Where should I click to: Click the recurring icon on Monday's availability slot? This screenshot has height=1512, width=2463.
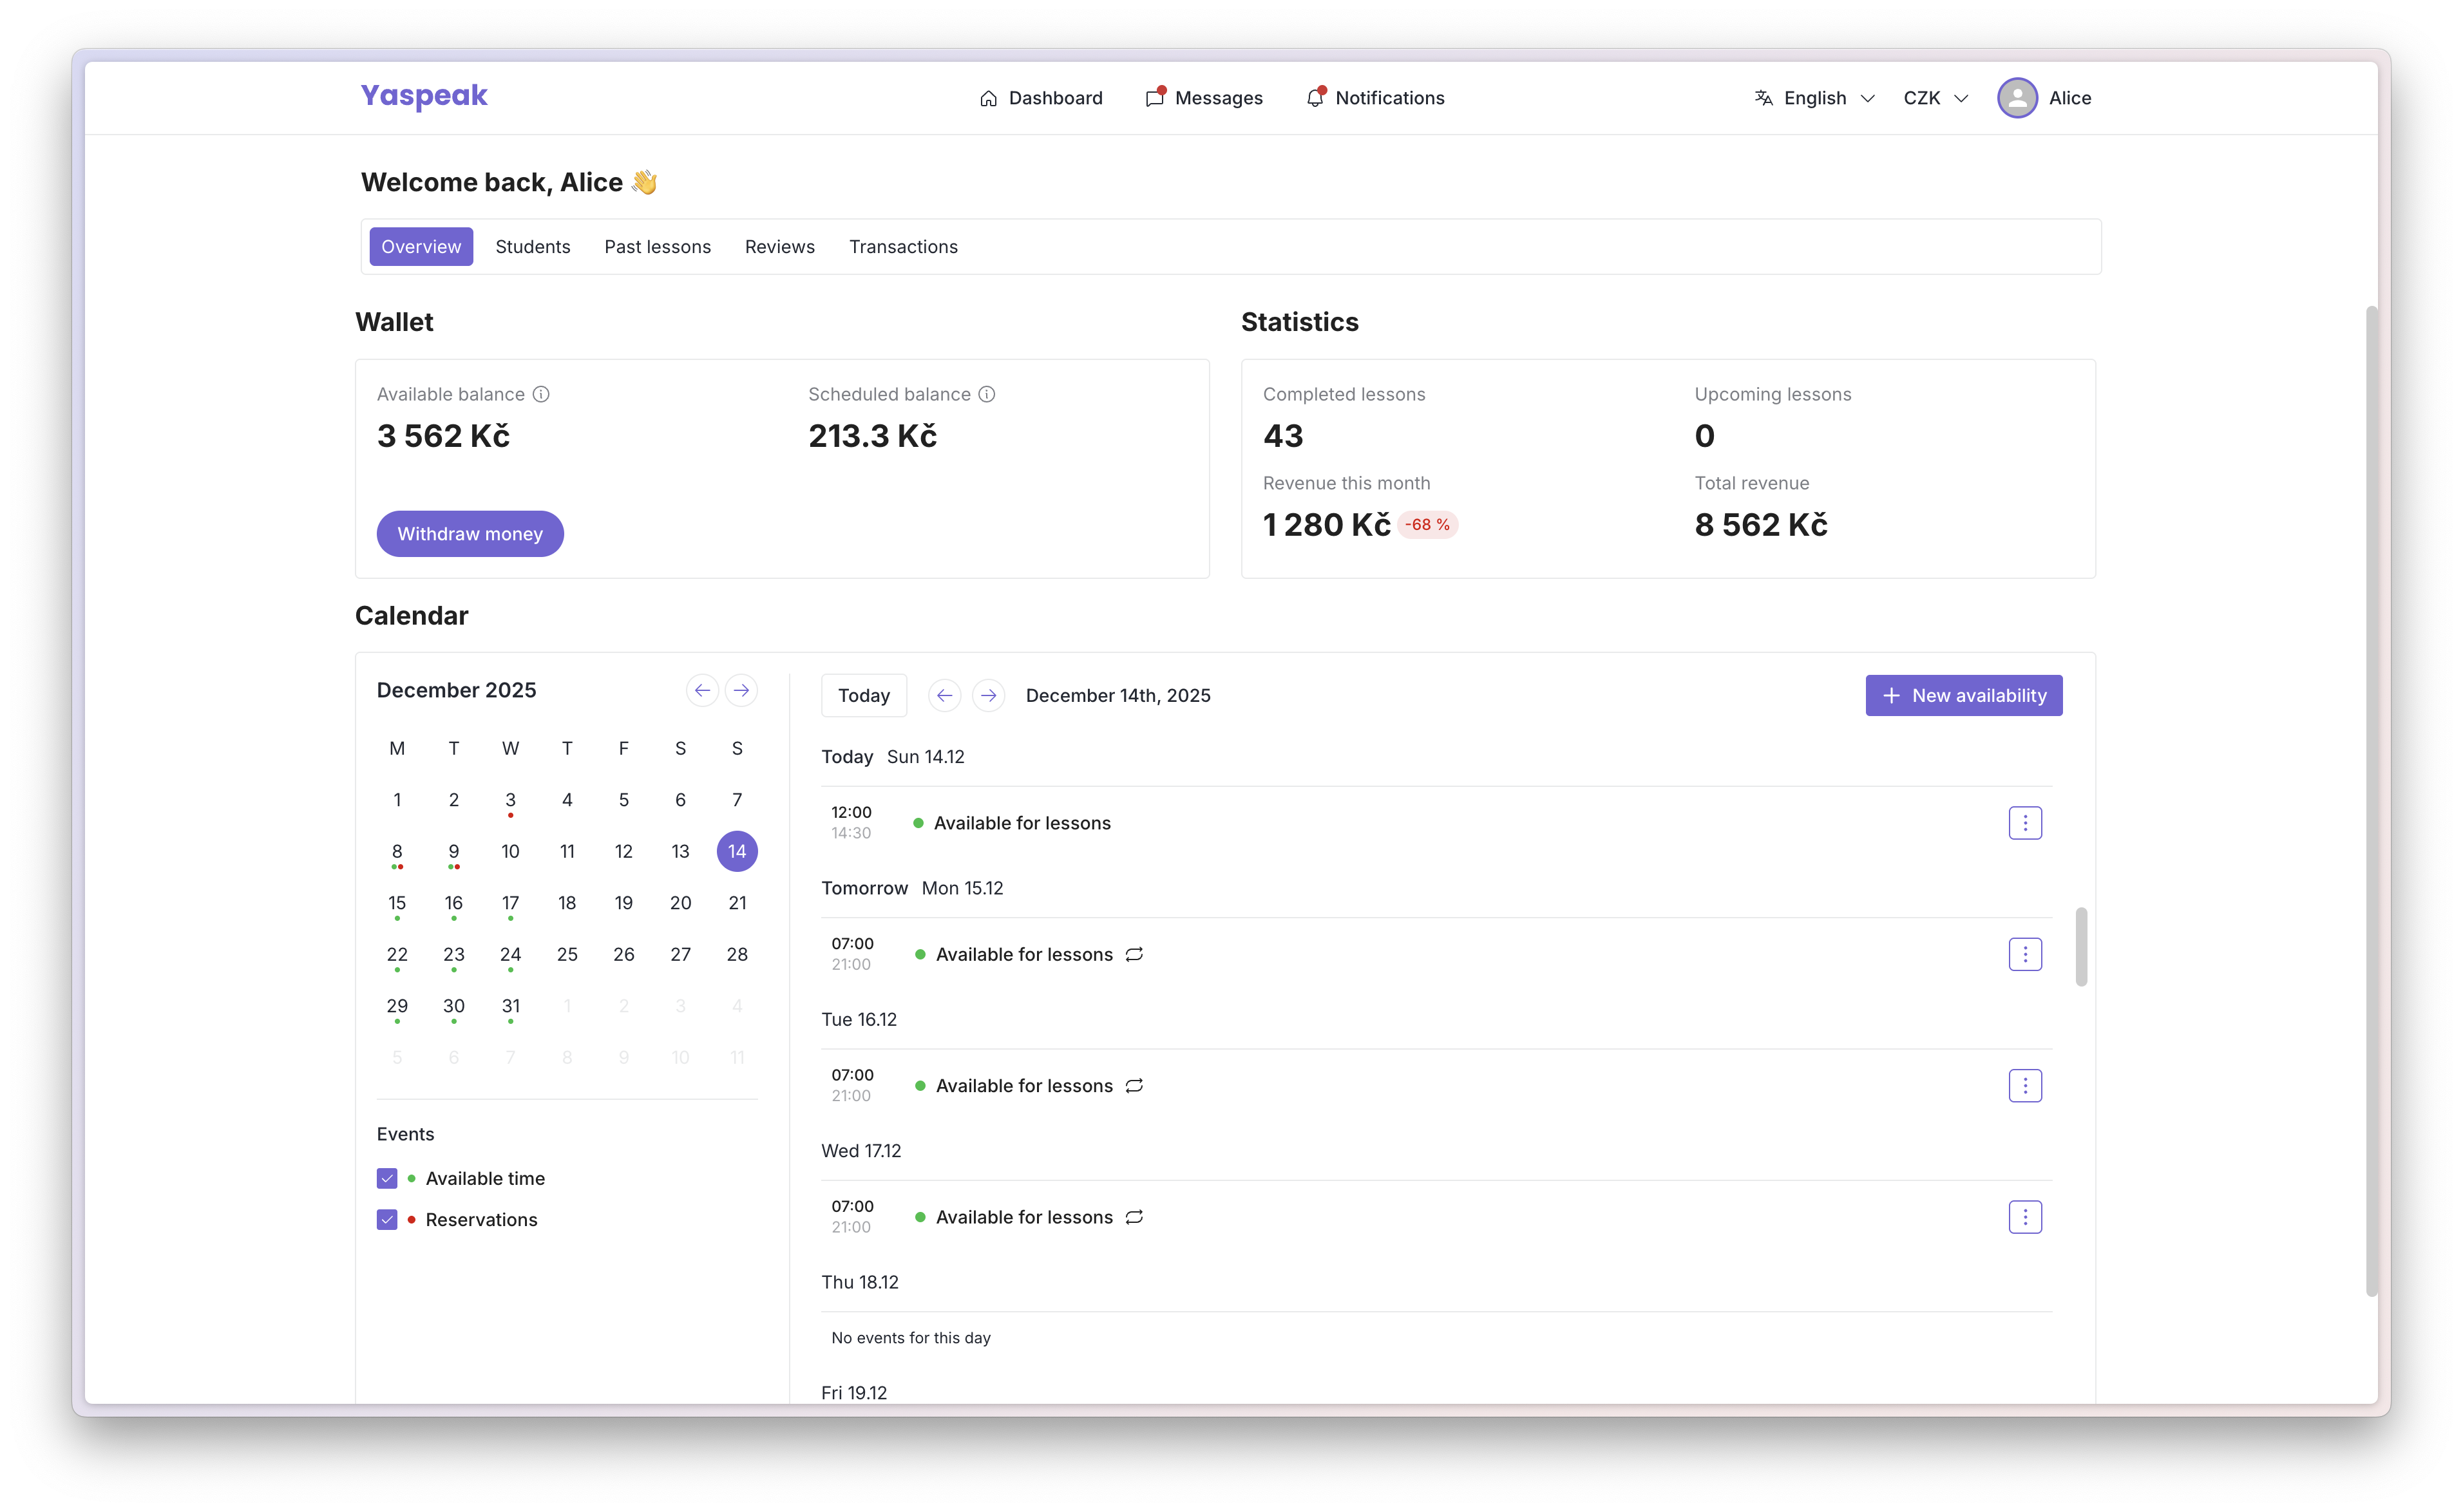(1133, 955)
